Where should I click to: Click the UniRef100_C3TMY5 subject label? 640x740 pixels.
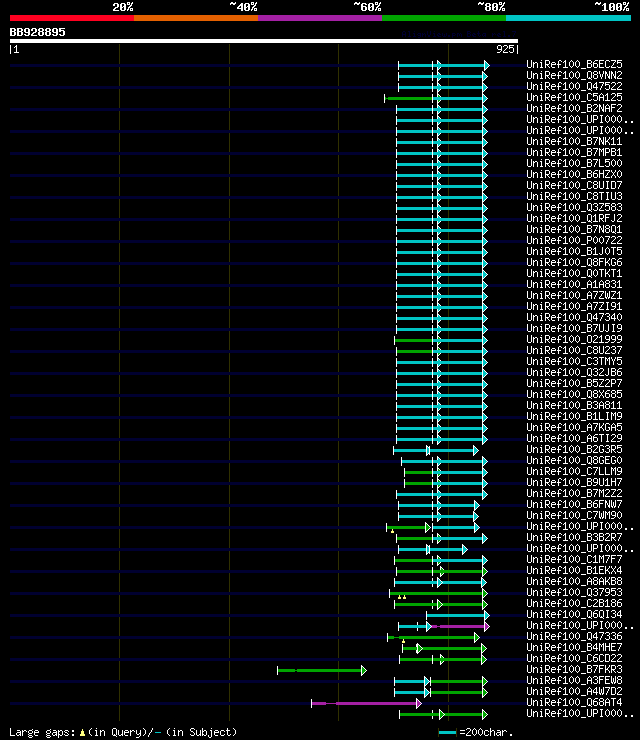click(x=574, y=361)
